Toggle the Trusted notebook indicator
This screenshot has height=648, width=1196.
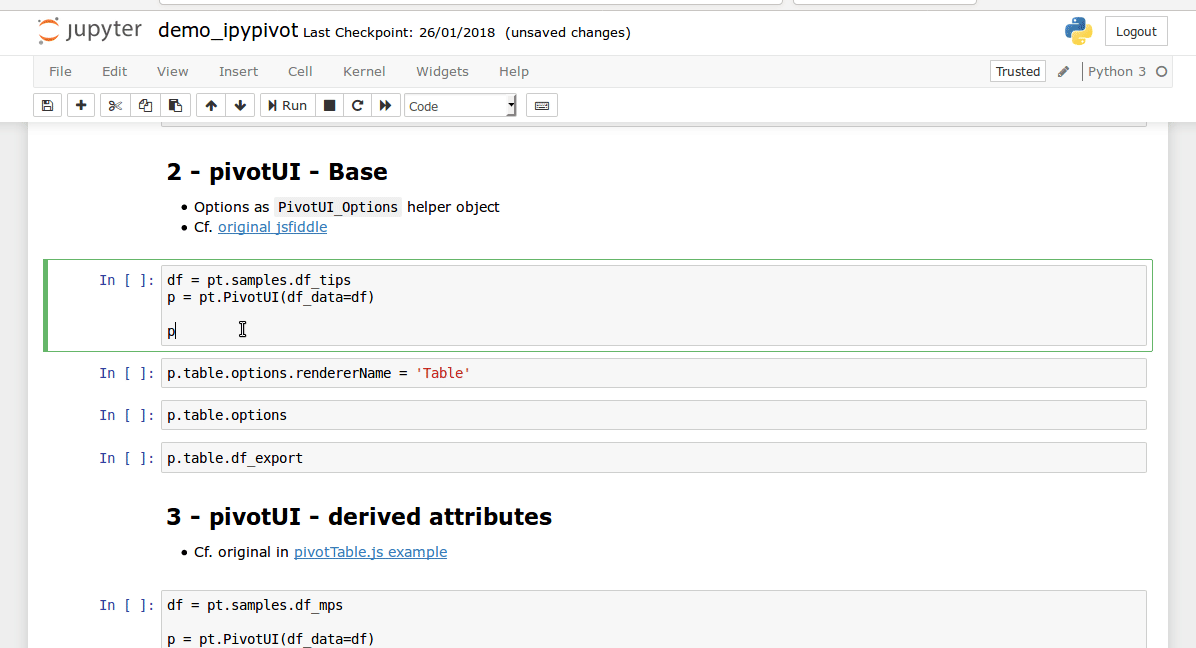tap(1018, 71)
